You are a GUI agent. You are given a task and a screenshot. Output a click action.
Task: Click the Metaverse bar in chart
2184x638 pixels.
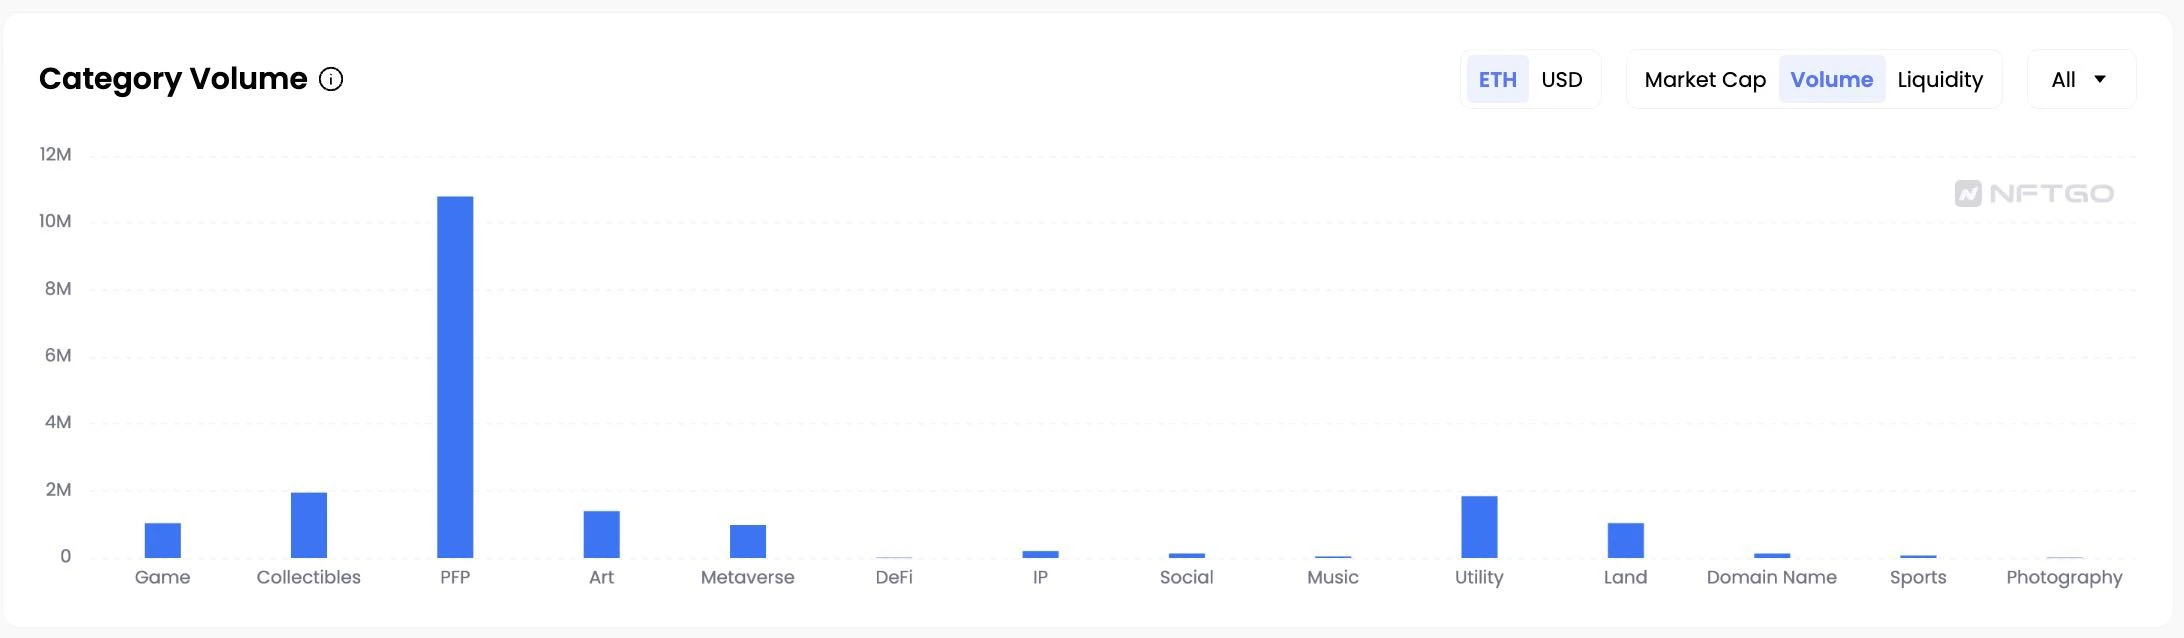pyautogui.click(x=748, y=541)
